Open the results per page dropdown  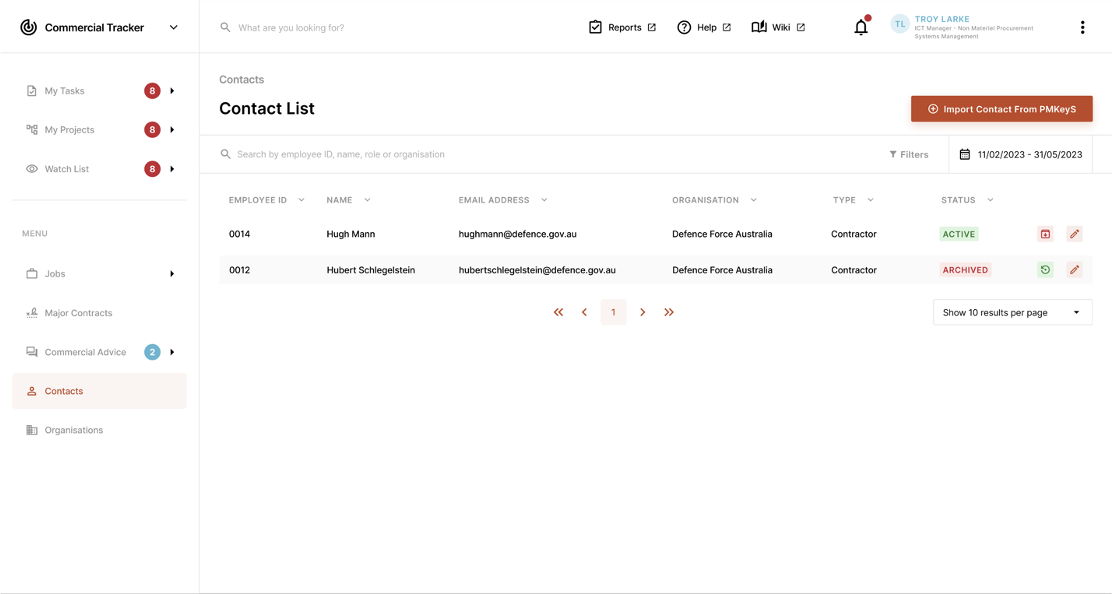click(1012, 311)
